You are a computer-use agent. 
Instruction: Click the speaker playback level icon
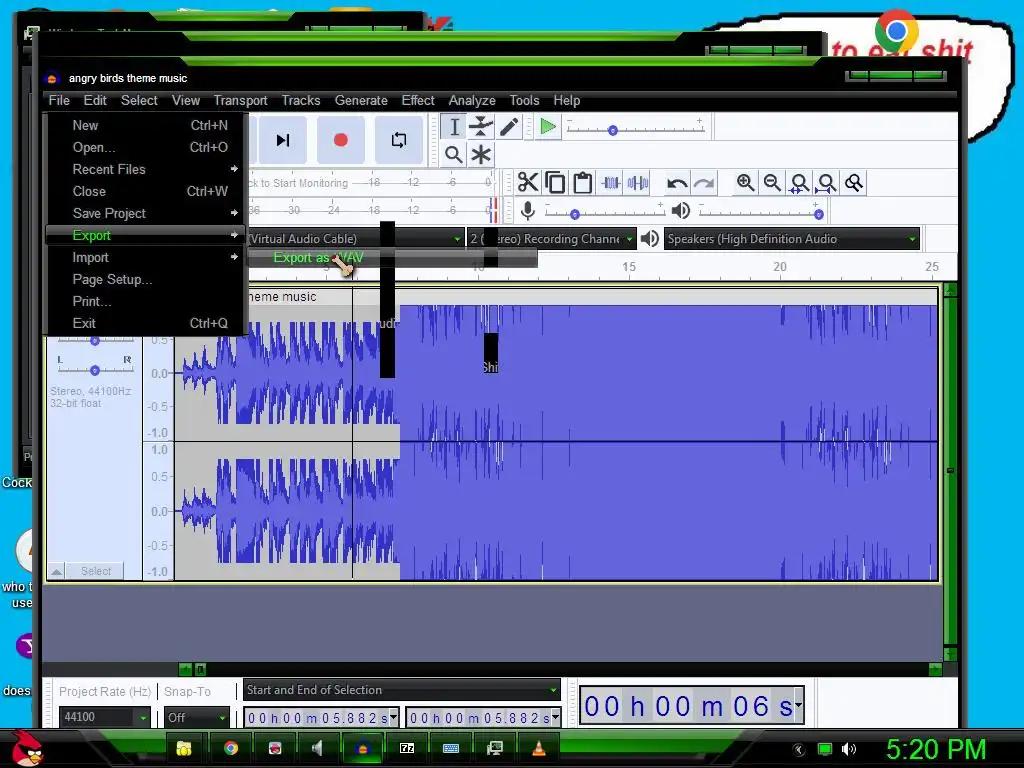coord(680,210)
